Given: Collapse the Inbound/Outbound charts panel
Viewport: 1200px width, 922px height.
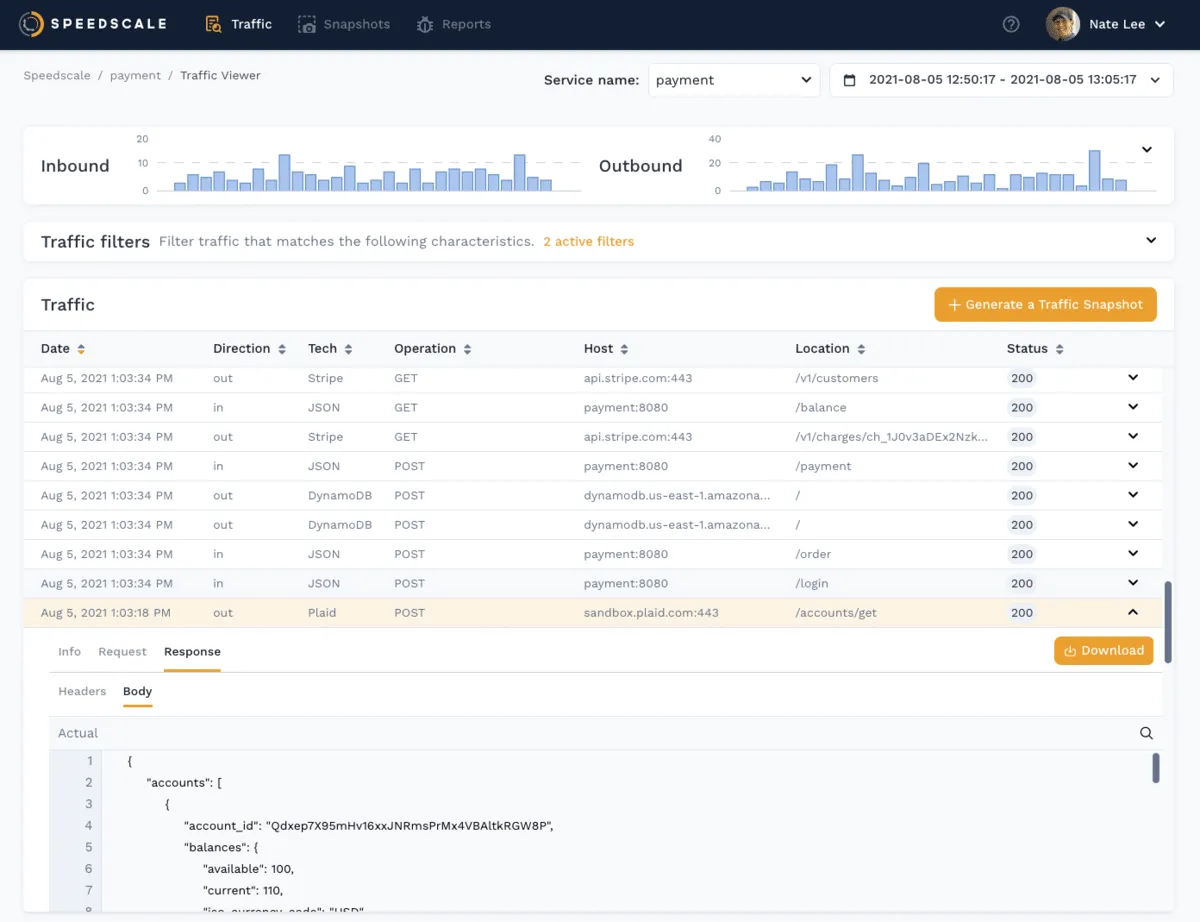Looking at the screenshot, I should 1147,150.
